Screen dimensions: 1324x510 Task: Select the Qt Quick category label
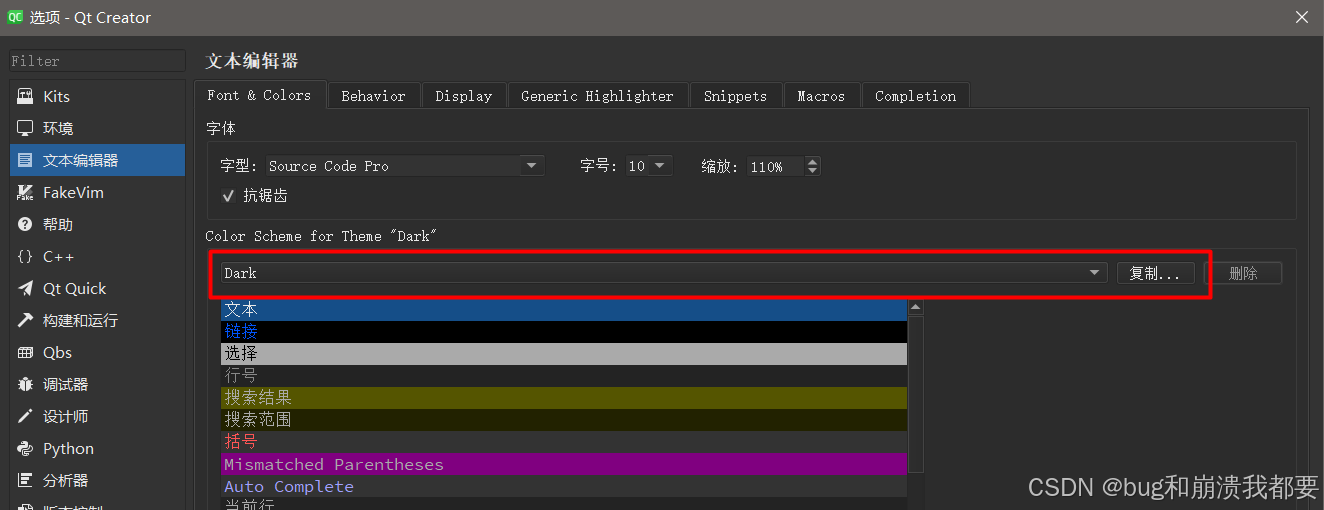click(74, 288)
